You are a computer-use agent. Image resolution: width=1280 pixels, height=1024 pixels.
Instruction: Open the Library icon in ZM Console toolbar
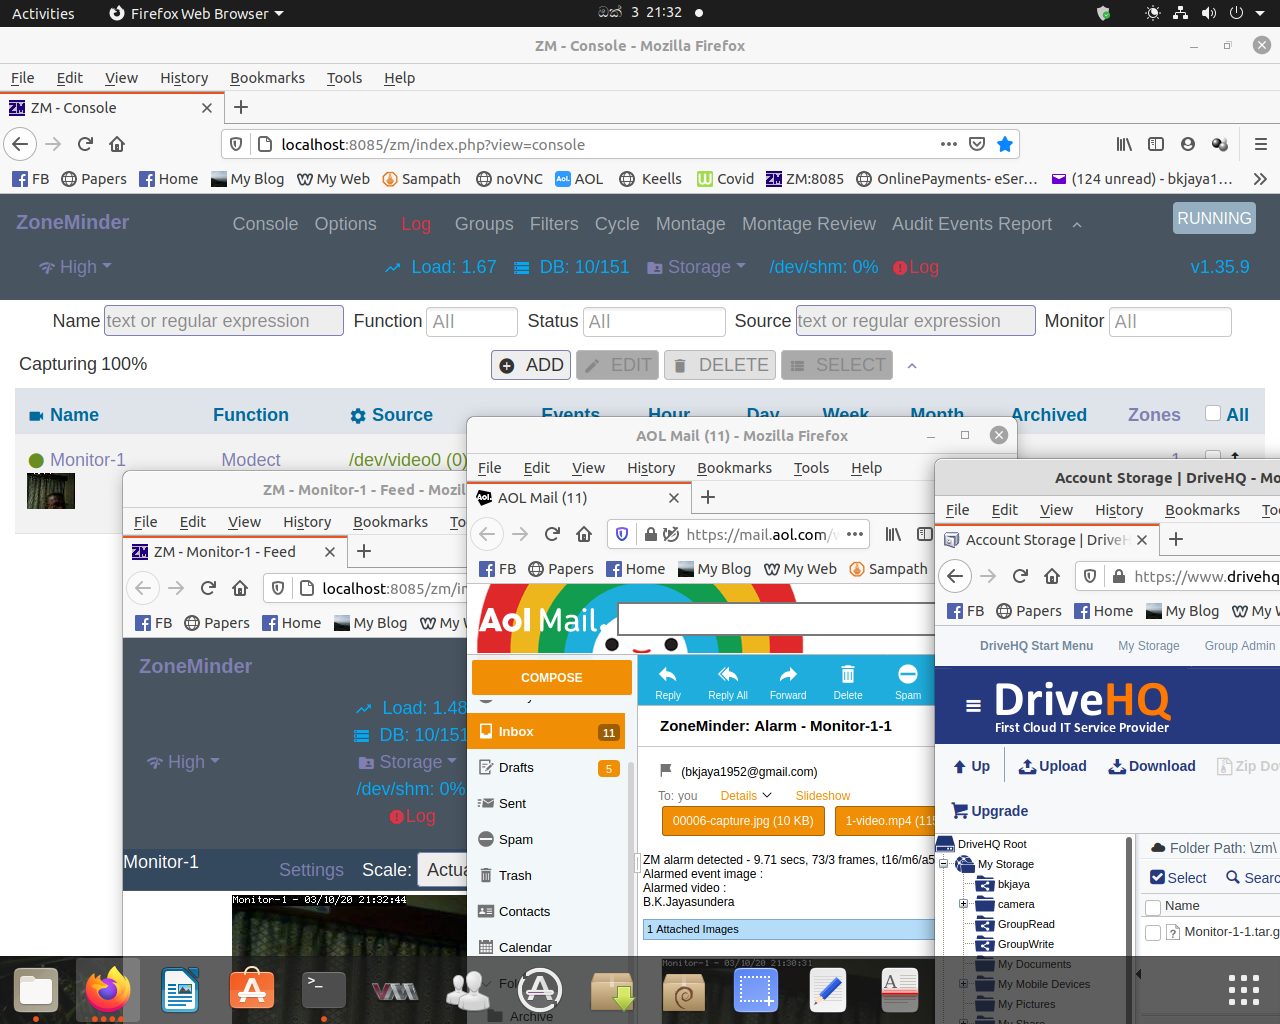(x=1124, y=144)
